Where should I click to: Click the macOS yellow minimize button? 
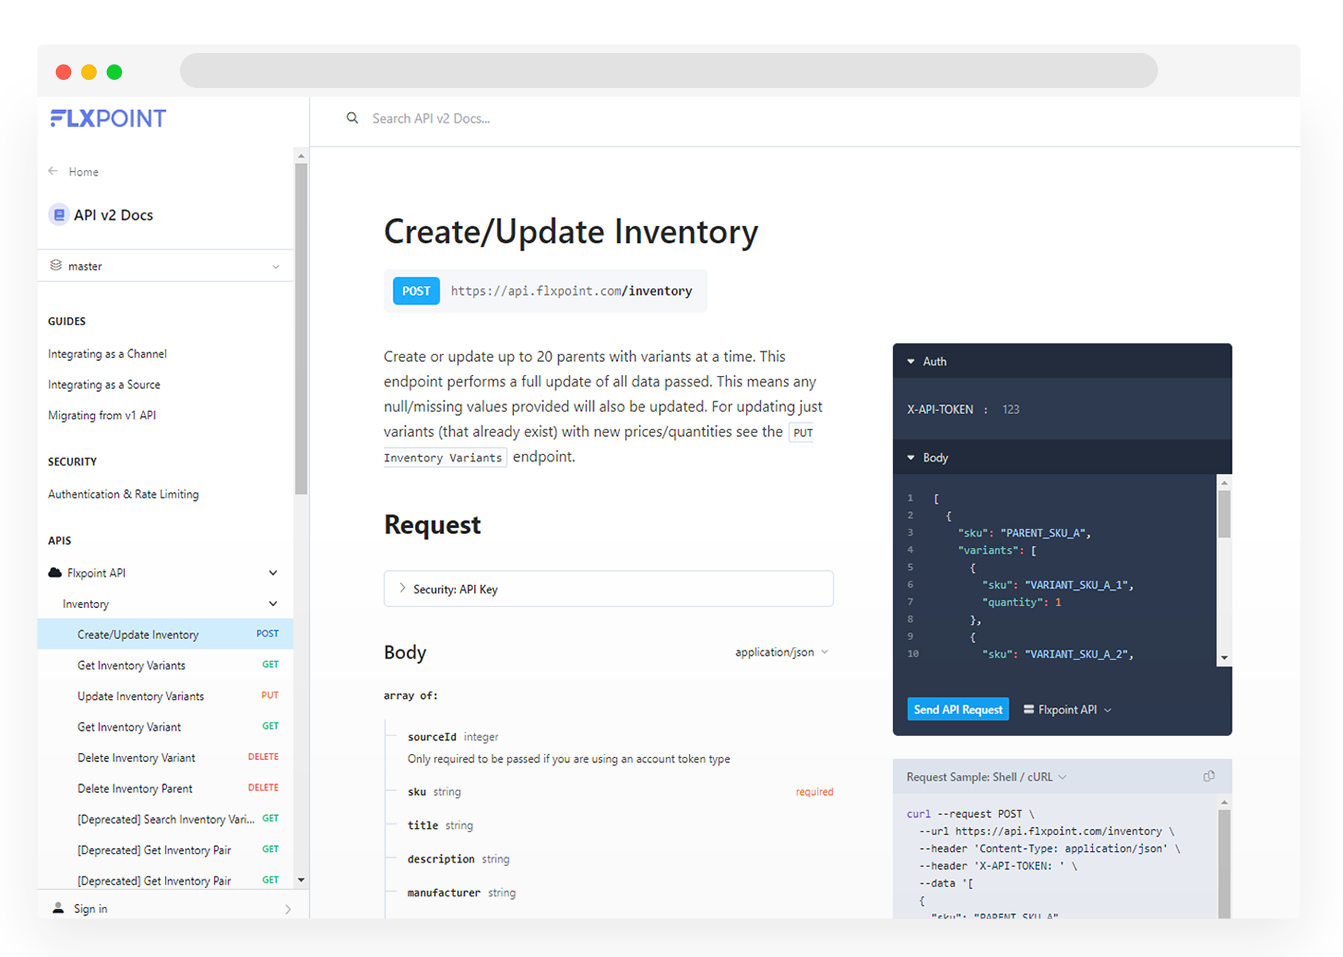coord(89,72)
